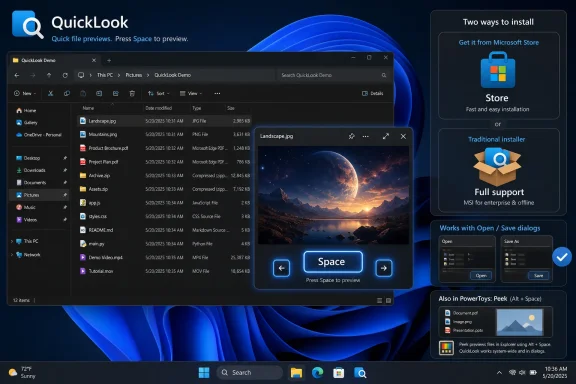This screenshot has width=576, height=384.
Task: Click the right arrow key button in preview
Action: click(384, 268)
